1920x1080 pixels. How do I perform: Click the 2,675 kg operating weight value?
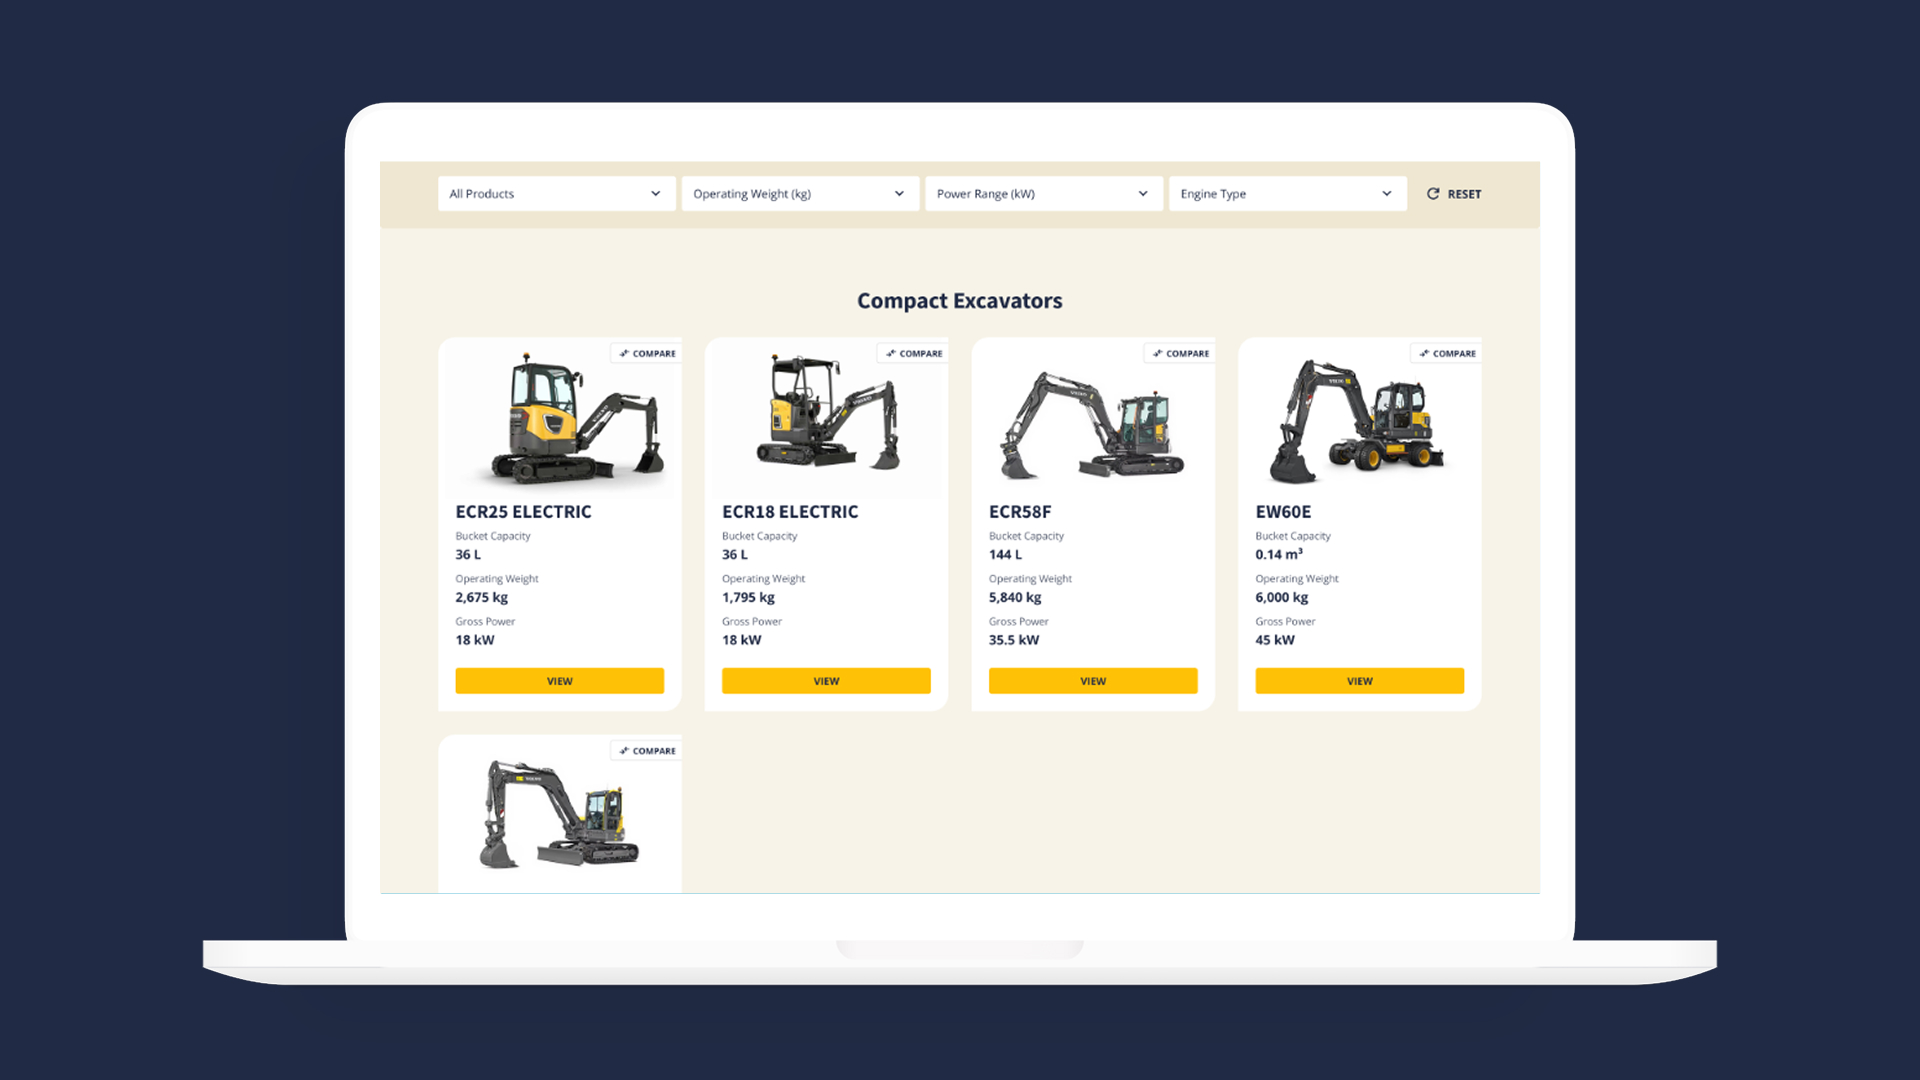(x=481, y=598)
